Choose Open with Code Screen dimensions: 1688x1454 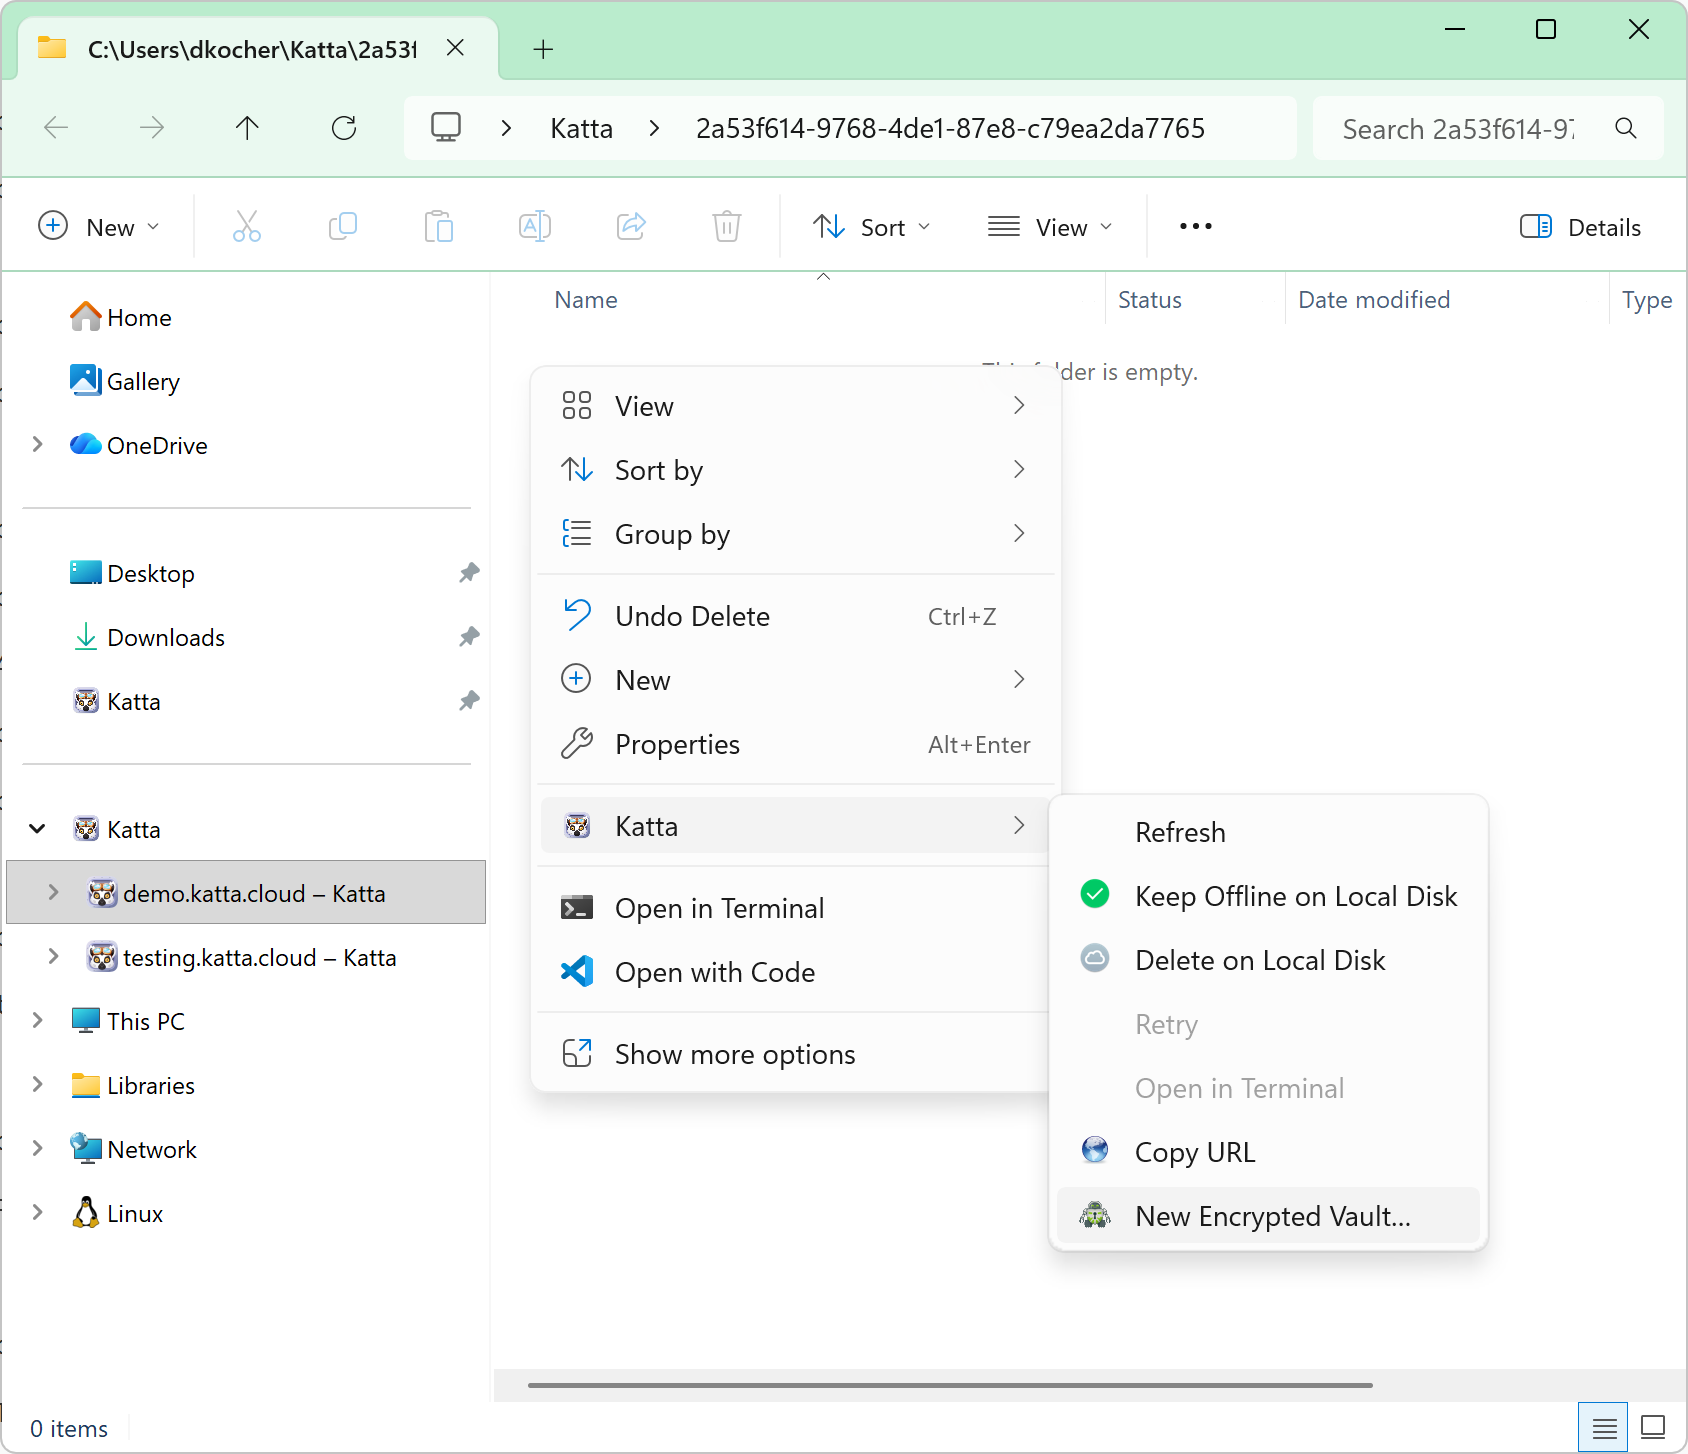[795, 972]
